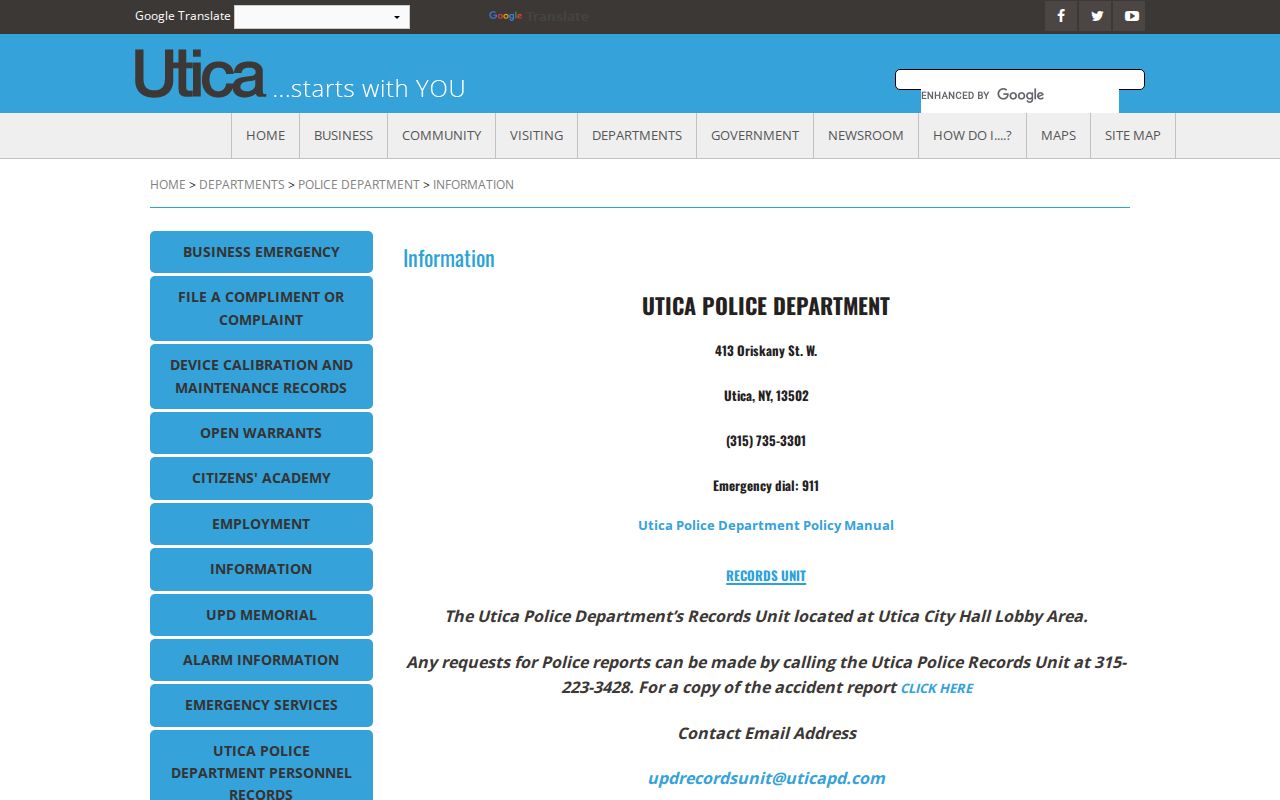Open the Emergency Services sidebar button
This screenshot has height=800, width=1280.
pos(261,705)
